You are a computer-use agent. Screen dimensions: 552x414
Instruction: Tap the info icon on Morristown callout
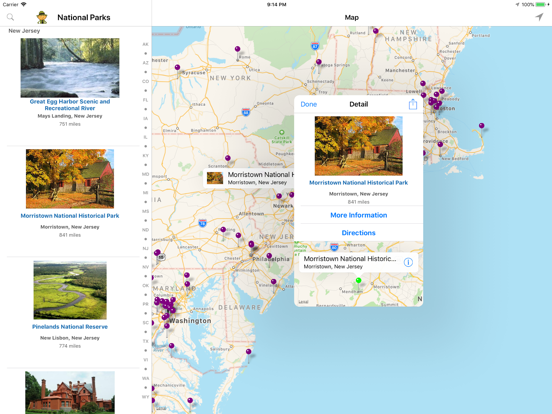pos(408,262)
